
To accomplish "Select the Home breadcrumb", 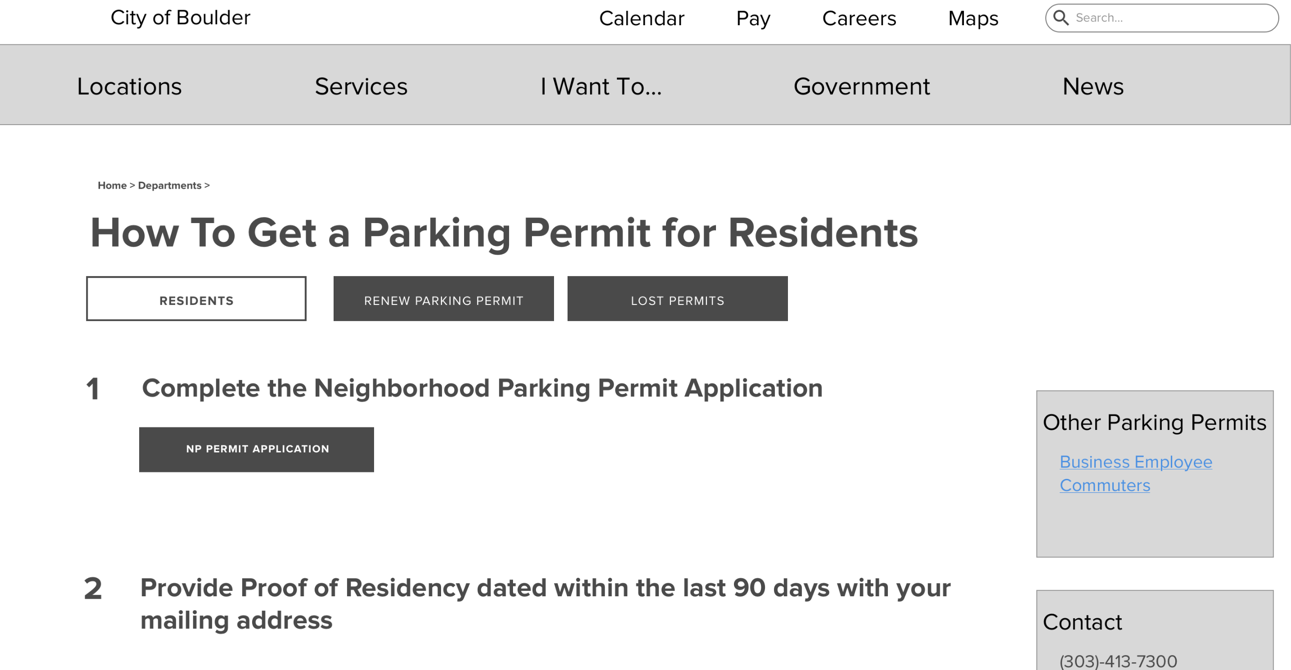I will [112, 185].
